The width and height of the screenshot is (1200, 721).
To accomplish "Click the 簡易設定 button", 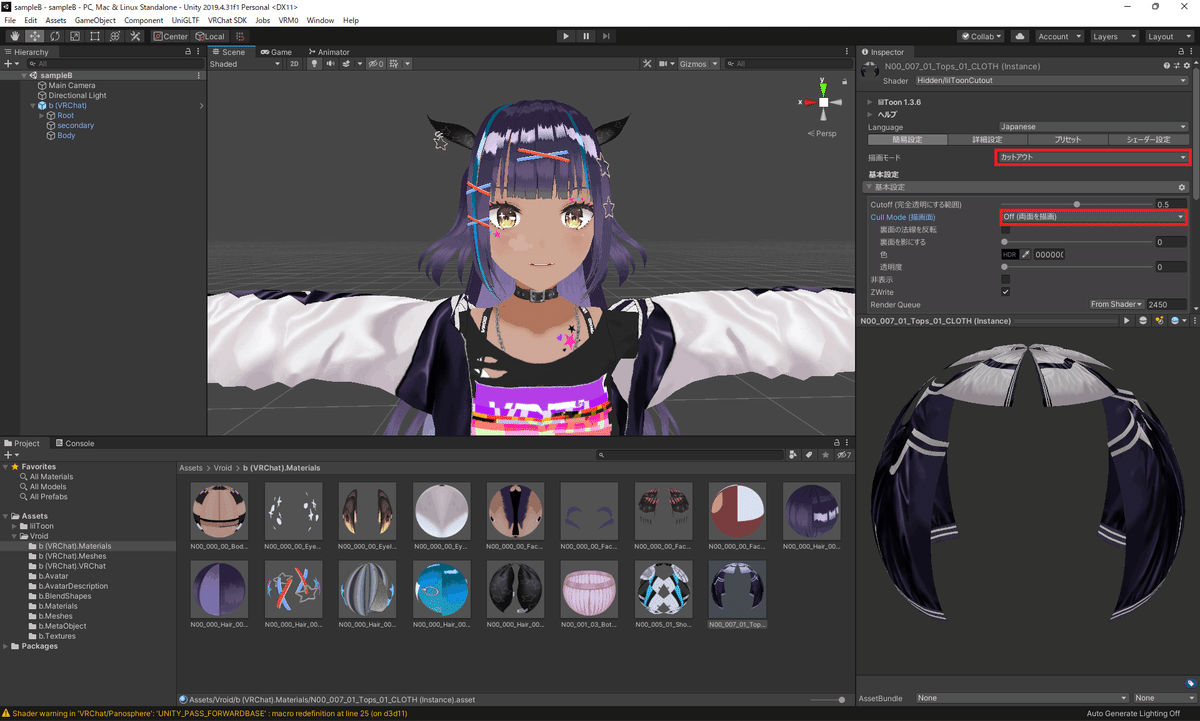I will pos(906,140).
